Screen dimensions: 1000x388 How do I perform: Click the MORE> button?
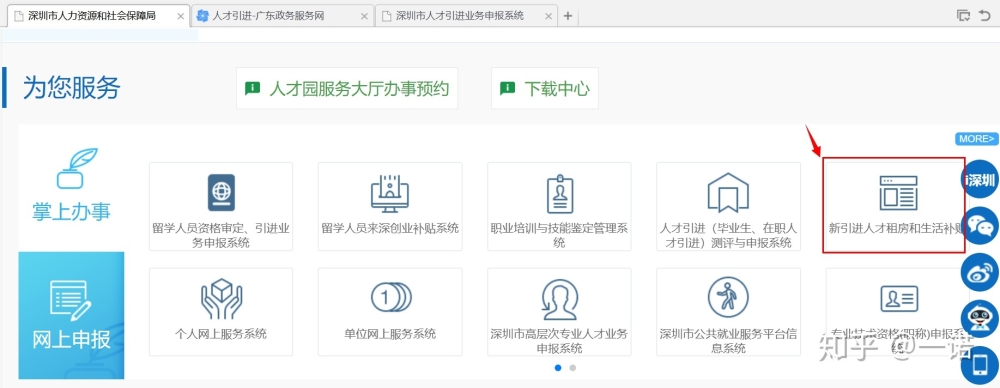(x=976, y=138)
